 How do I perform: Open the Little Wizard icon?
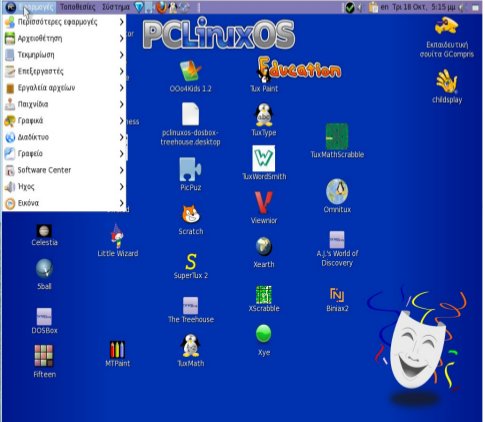[117, 236]
